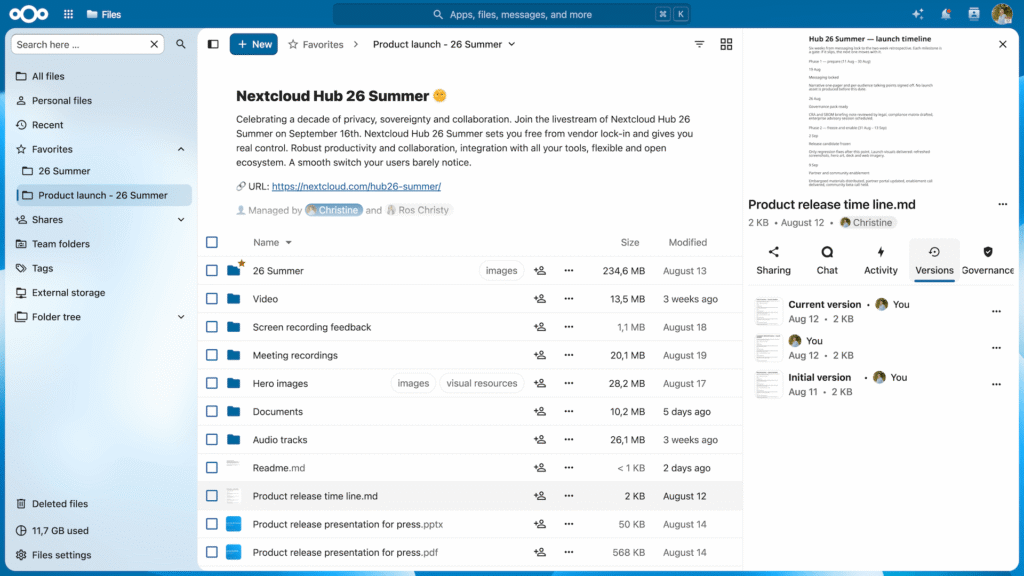
Task: Open actions for press presentation pdf
Action: pos(569,552)
